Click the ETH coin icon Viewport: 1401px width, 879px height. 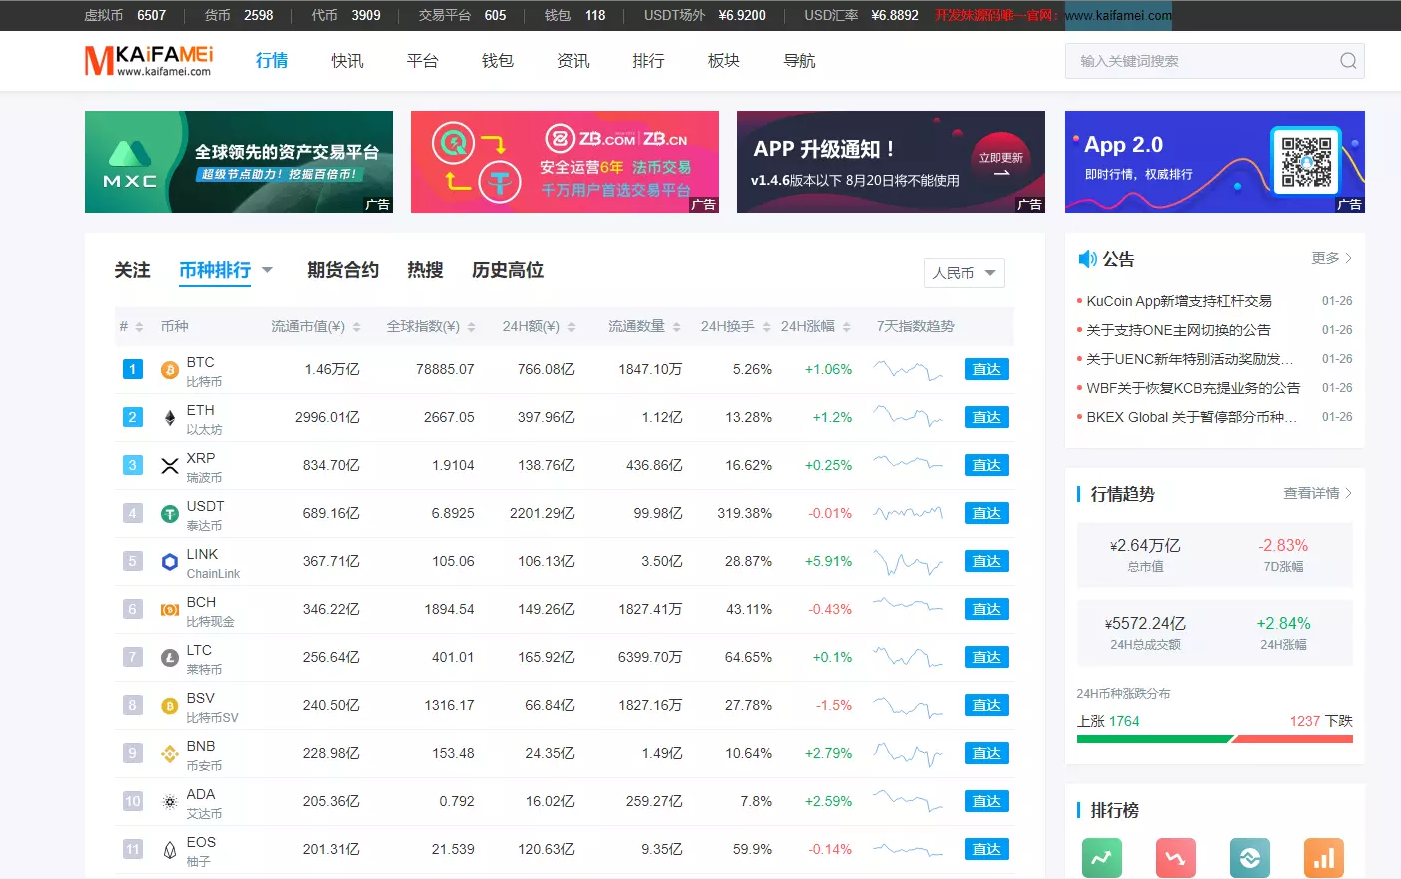tap(170, 418)
